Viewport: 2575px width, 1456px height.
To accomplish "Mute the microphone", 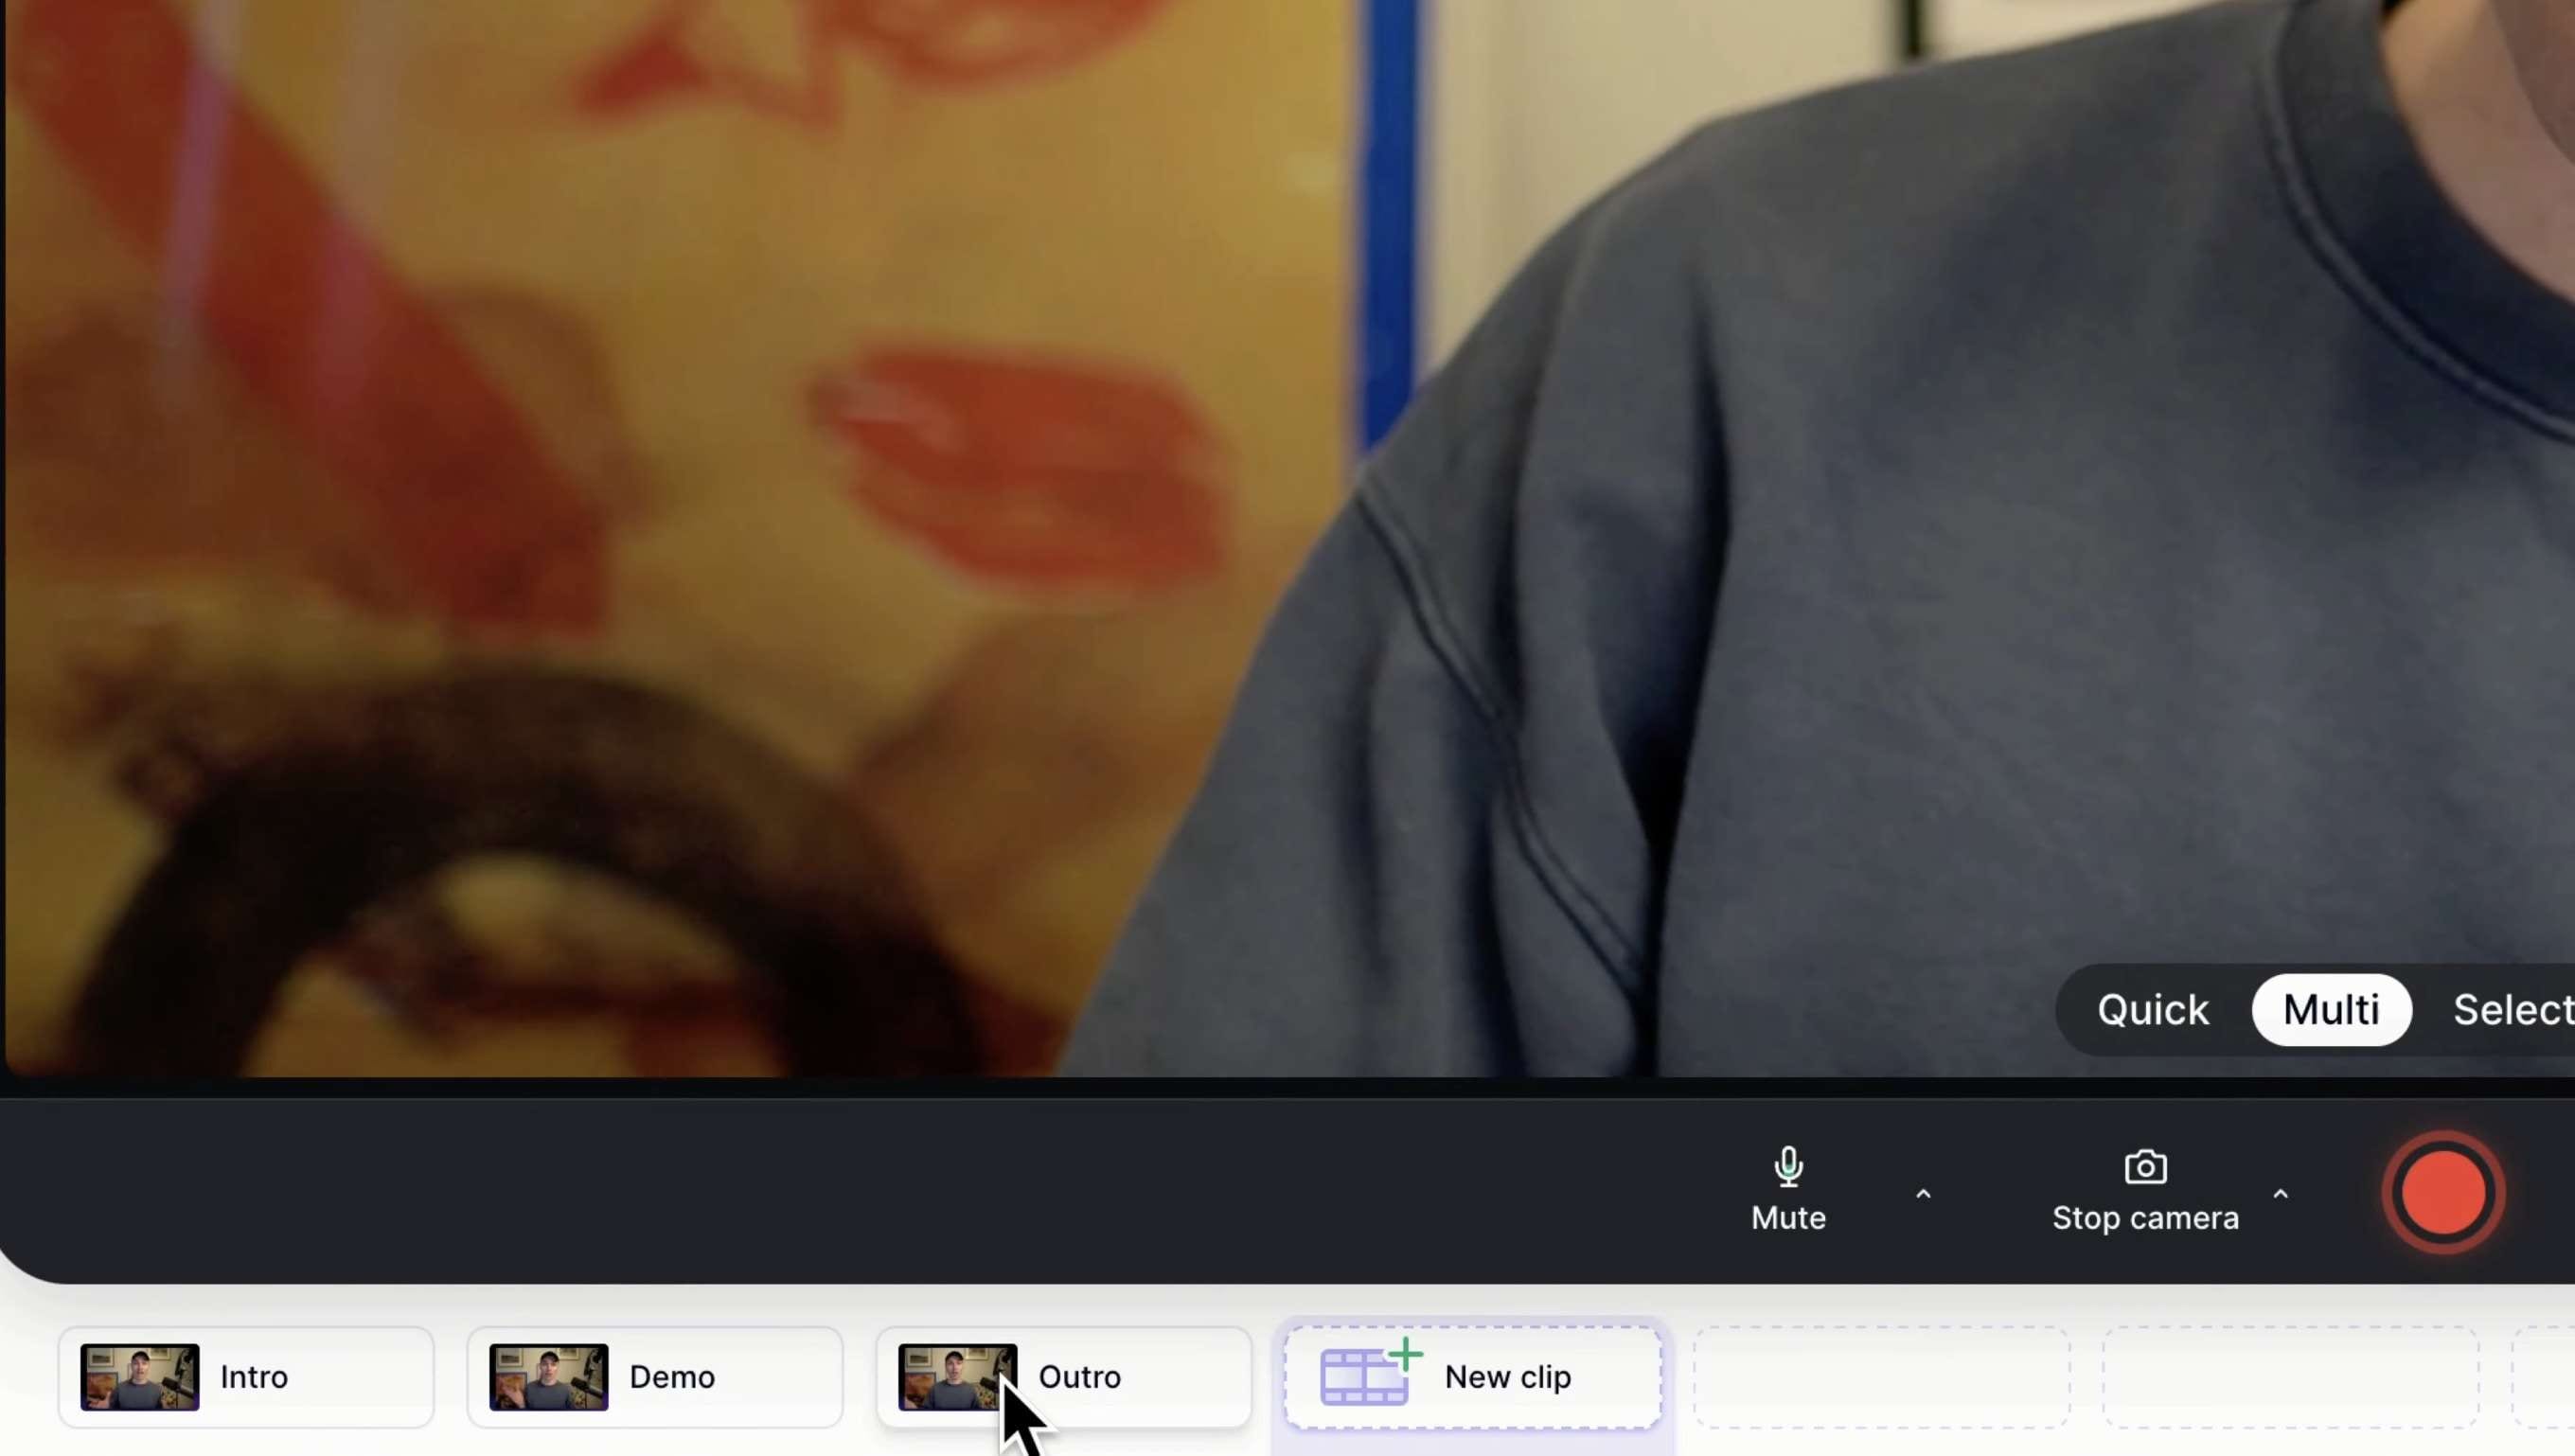I will [x=1788, y=1190].
